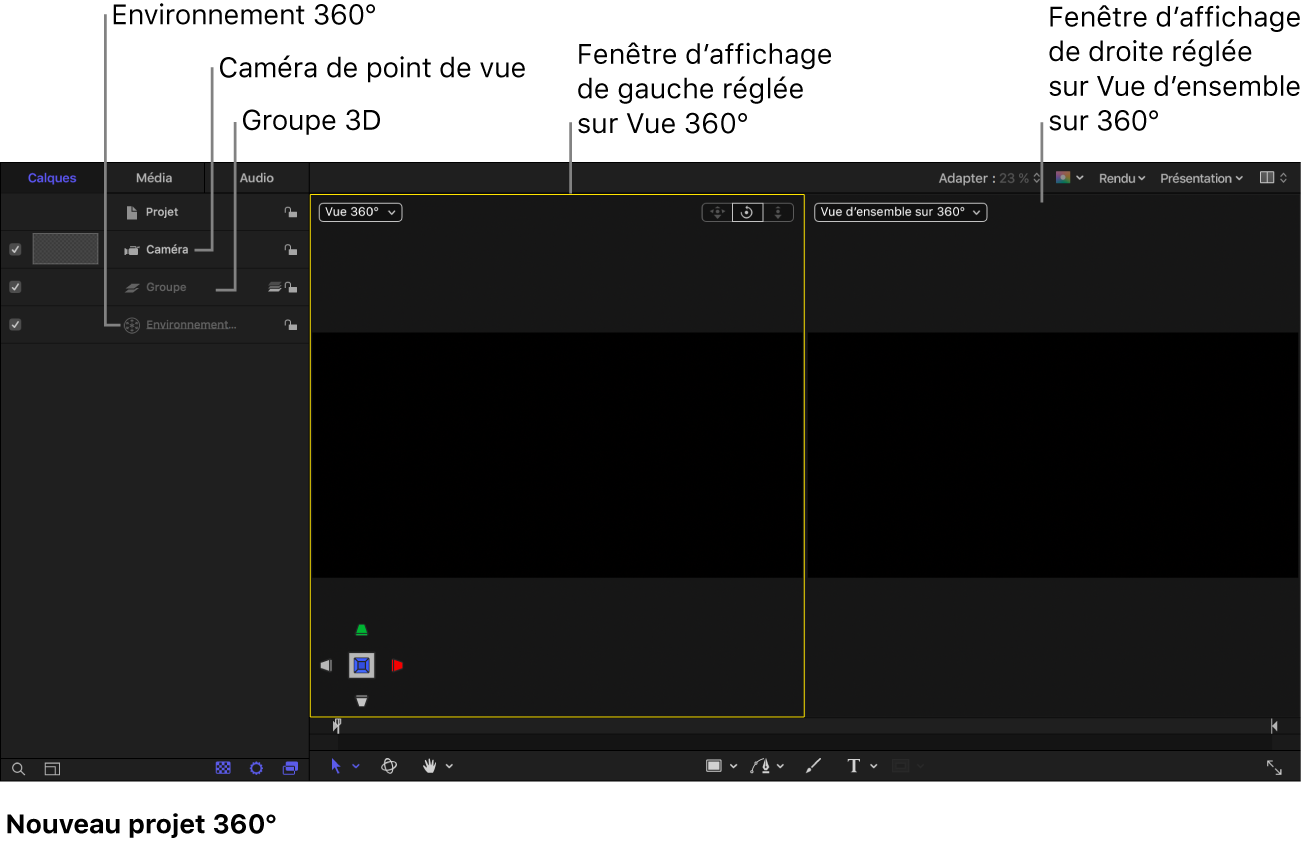The image size is (1306, 843).
Task: Select the Hand tool
Action: point(430,766)
